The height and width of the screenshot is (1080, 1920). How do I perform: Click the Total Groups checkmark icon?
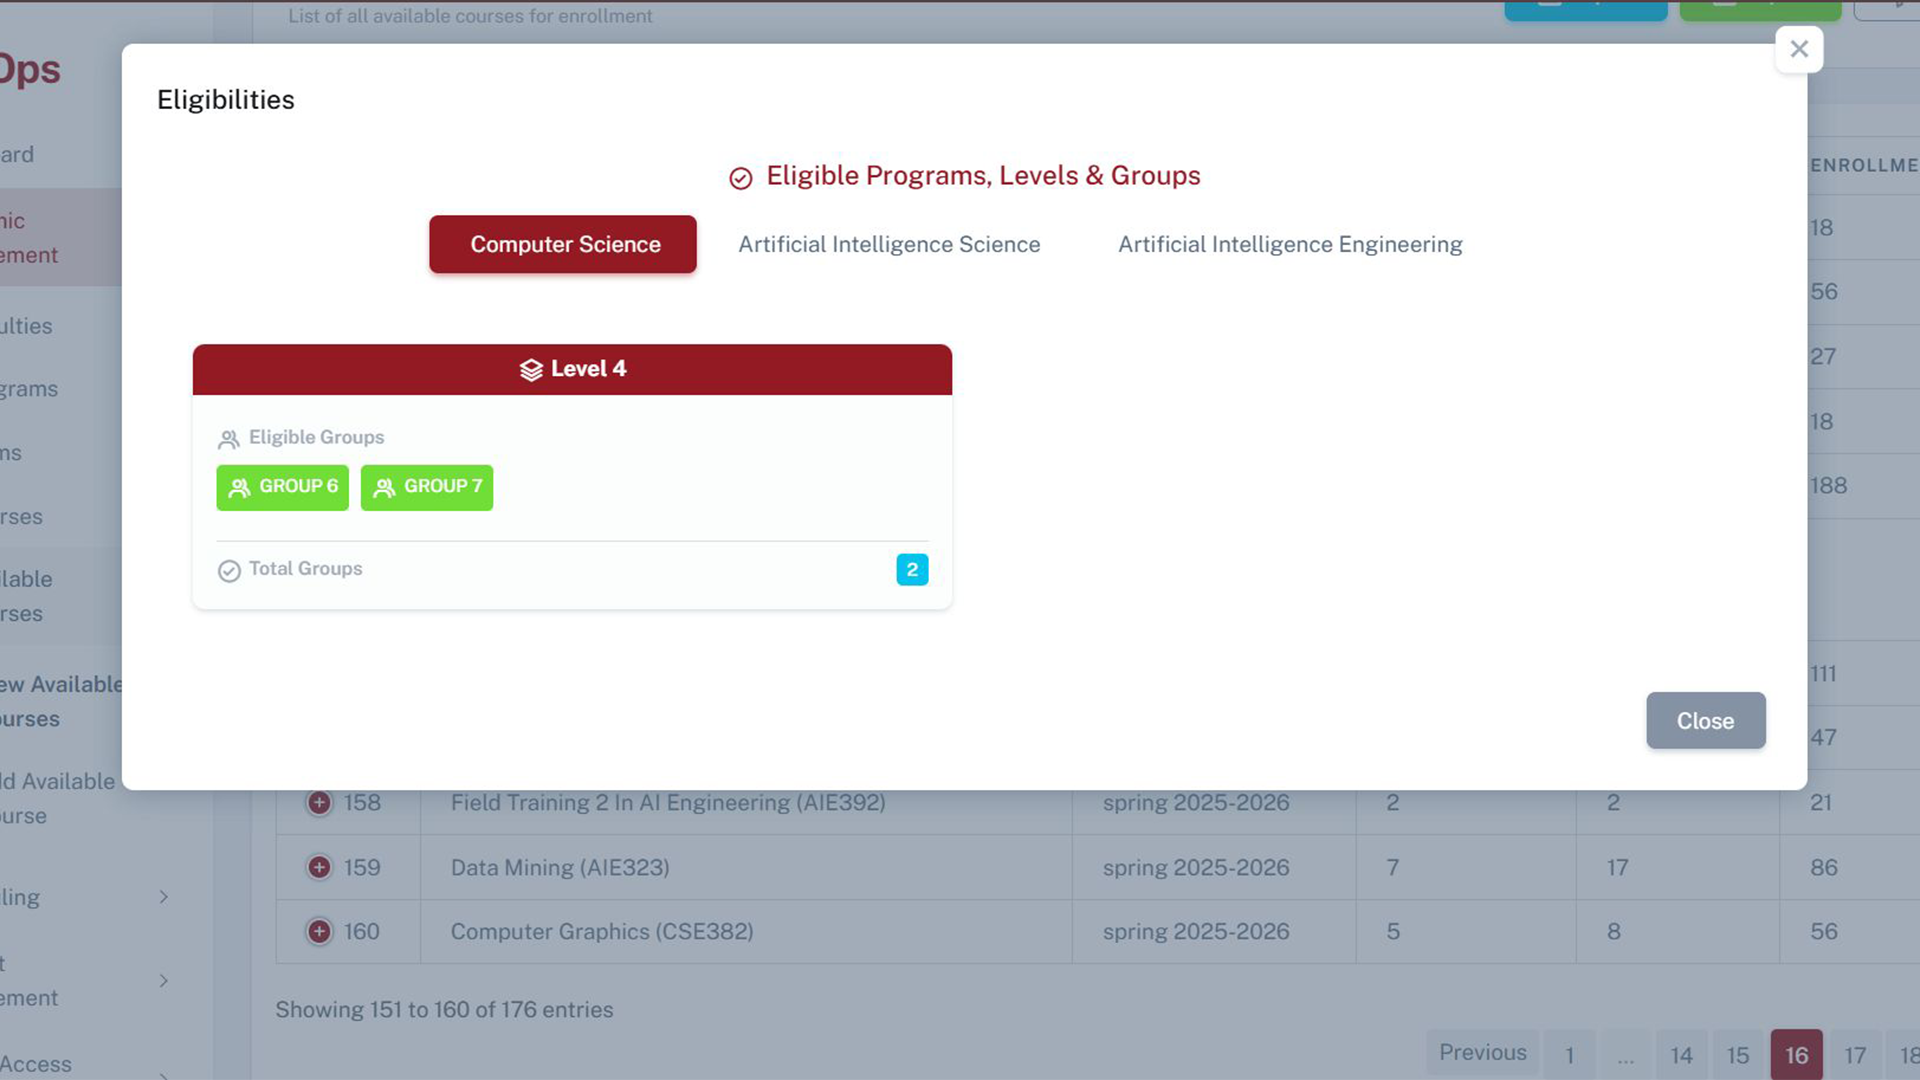click(x=229, y=570)
